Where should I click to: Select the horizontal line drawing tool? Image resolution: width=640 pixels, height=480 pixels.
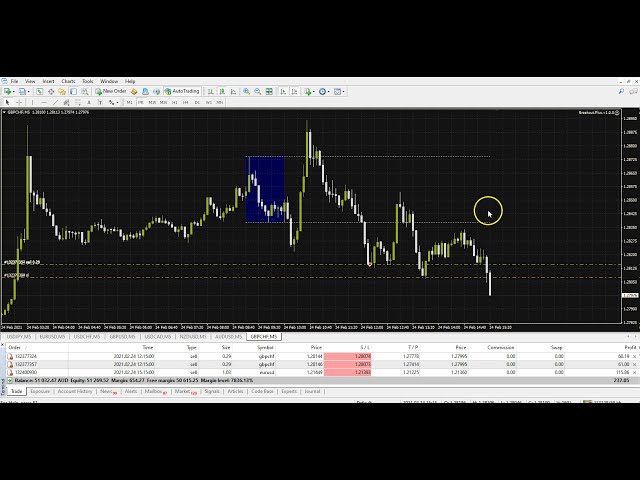click(43, 102)
